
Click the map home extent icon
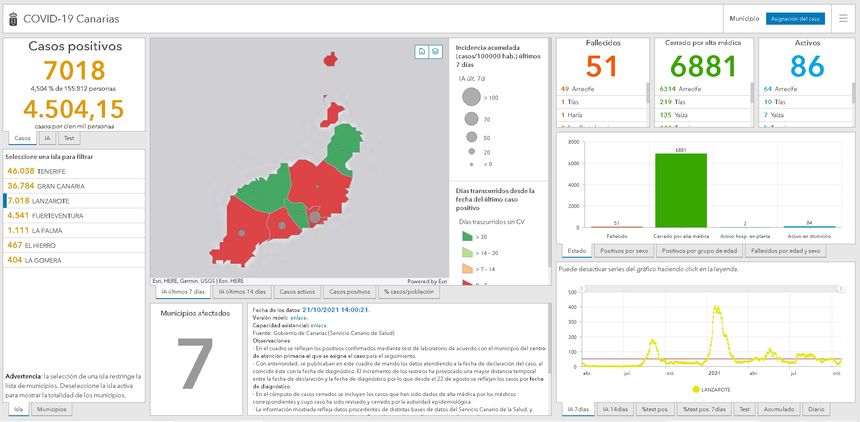(x=422, y=51)
